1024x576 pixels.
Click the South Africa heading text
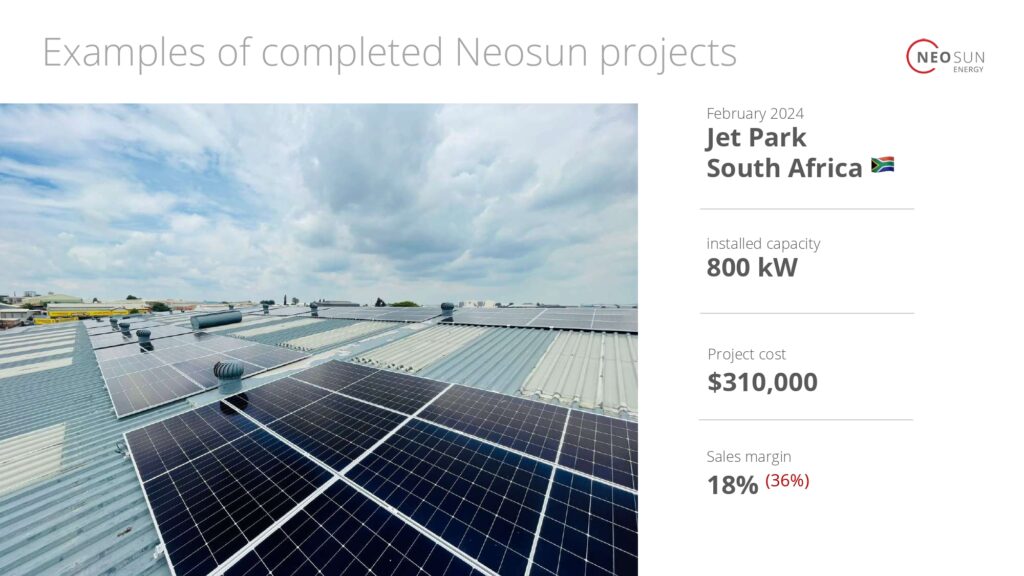(x=784, y=168)
